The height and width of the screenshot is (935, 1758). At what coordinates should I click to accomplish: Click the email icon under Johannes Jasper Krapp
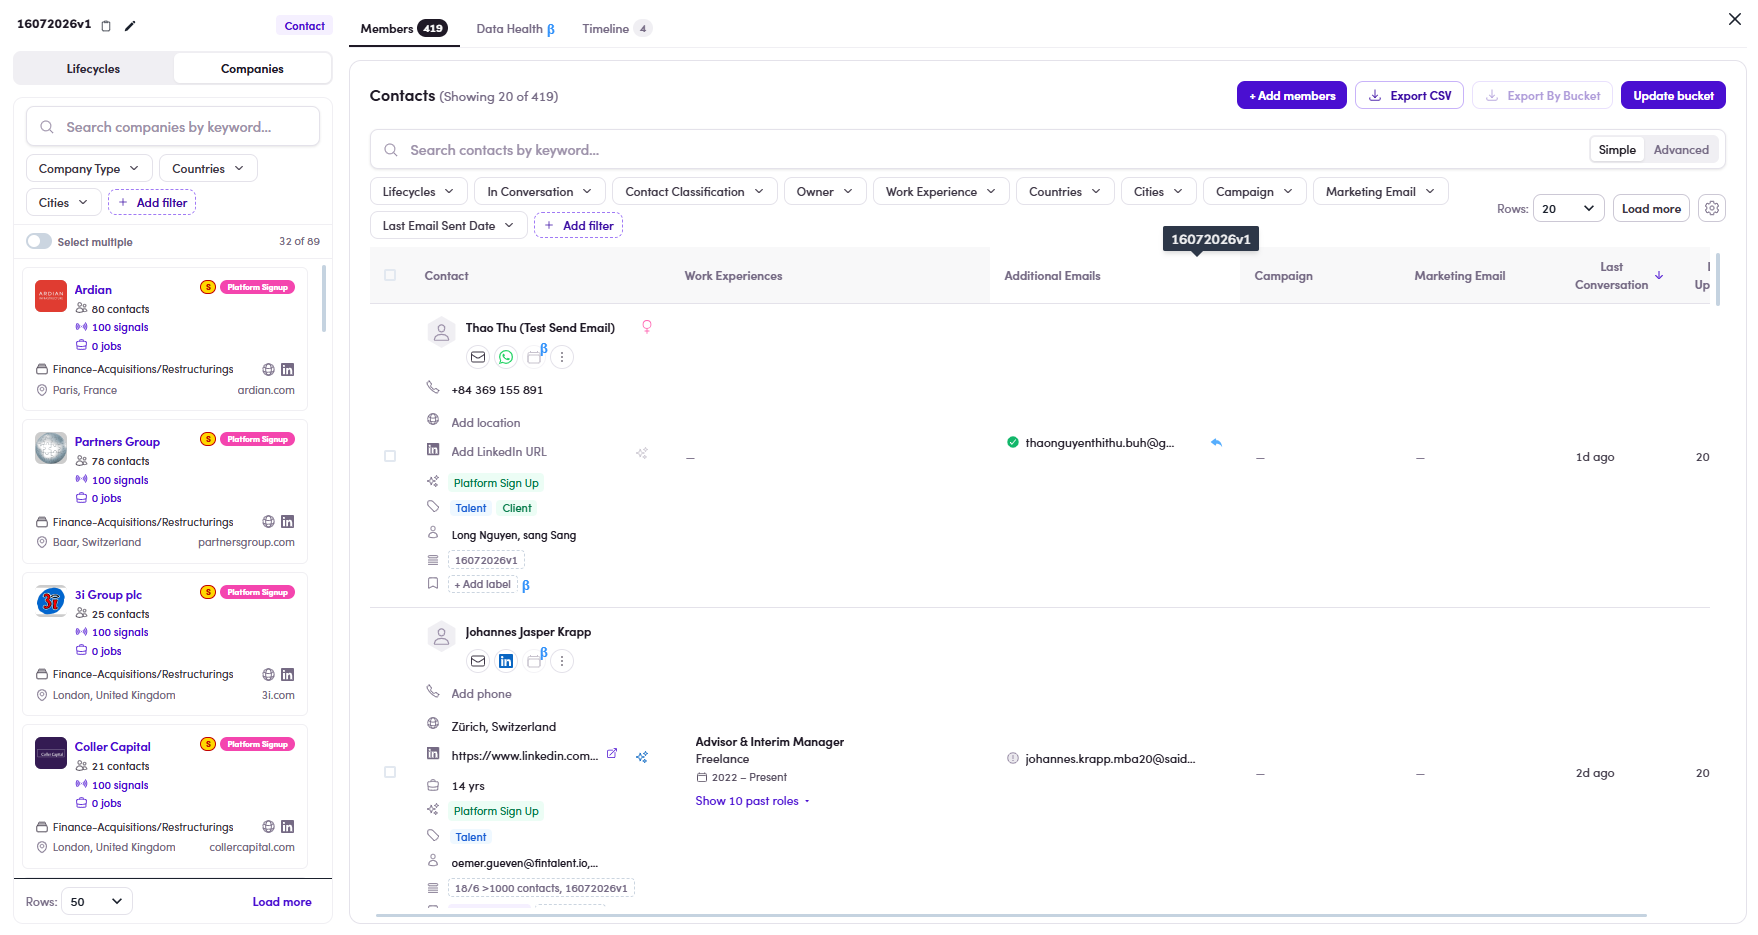click(478, 661)
